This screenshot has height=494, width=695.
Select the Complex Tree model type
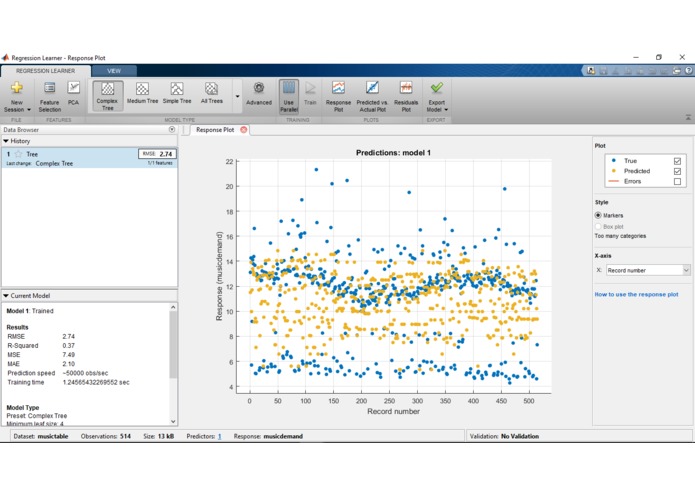(x=108, y=96)
